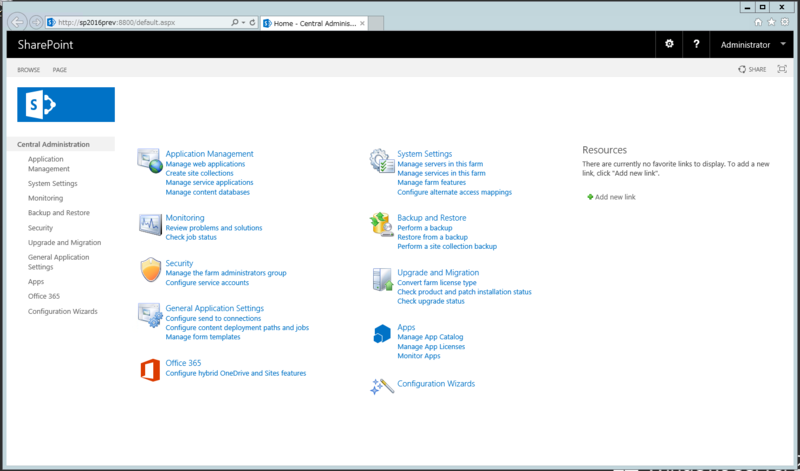This screenshot has width=800, height=471.
Task: Click the Security shield icon
Action: coord(151,270)
